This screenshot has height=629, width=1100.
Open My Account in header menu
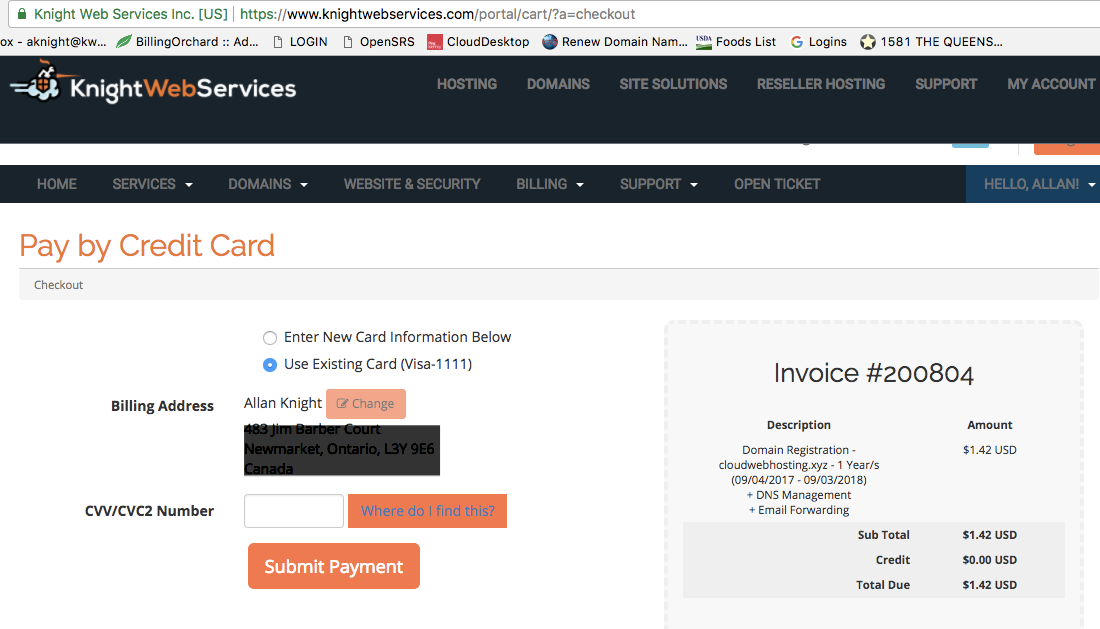[x=1051, y=84]
